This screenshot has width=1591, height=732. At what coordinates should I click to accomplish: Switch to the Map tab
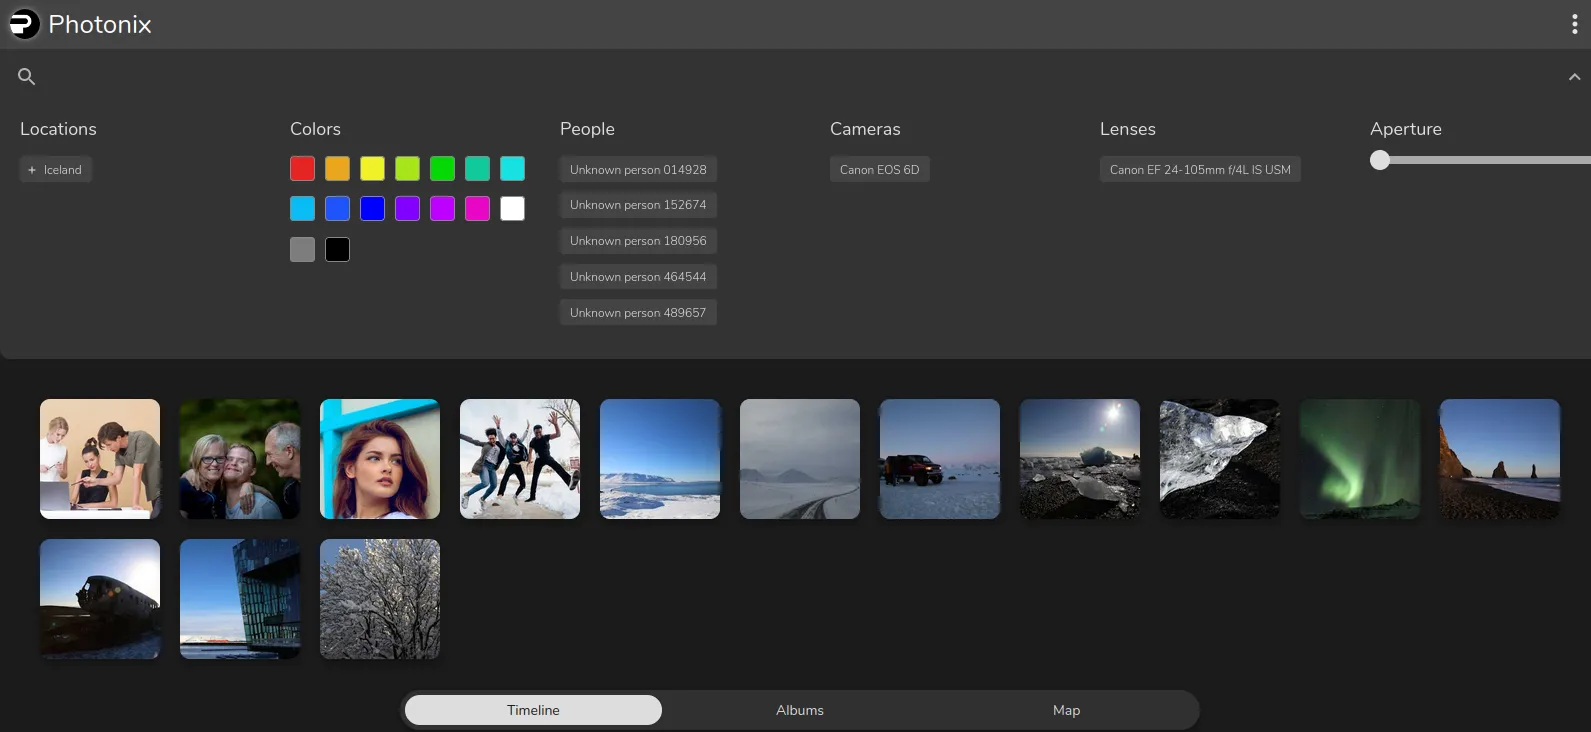tap(1066, 710)
